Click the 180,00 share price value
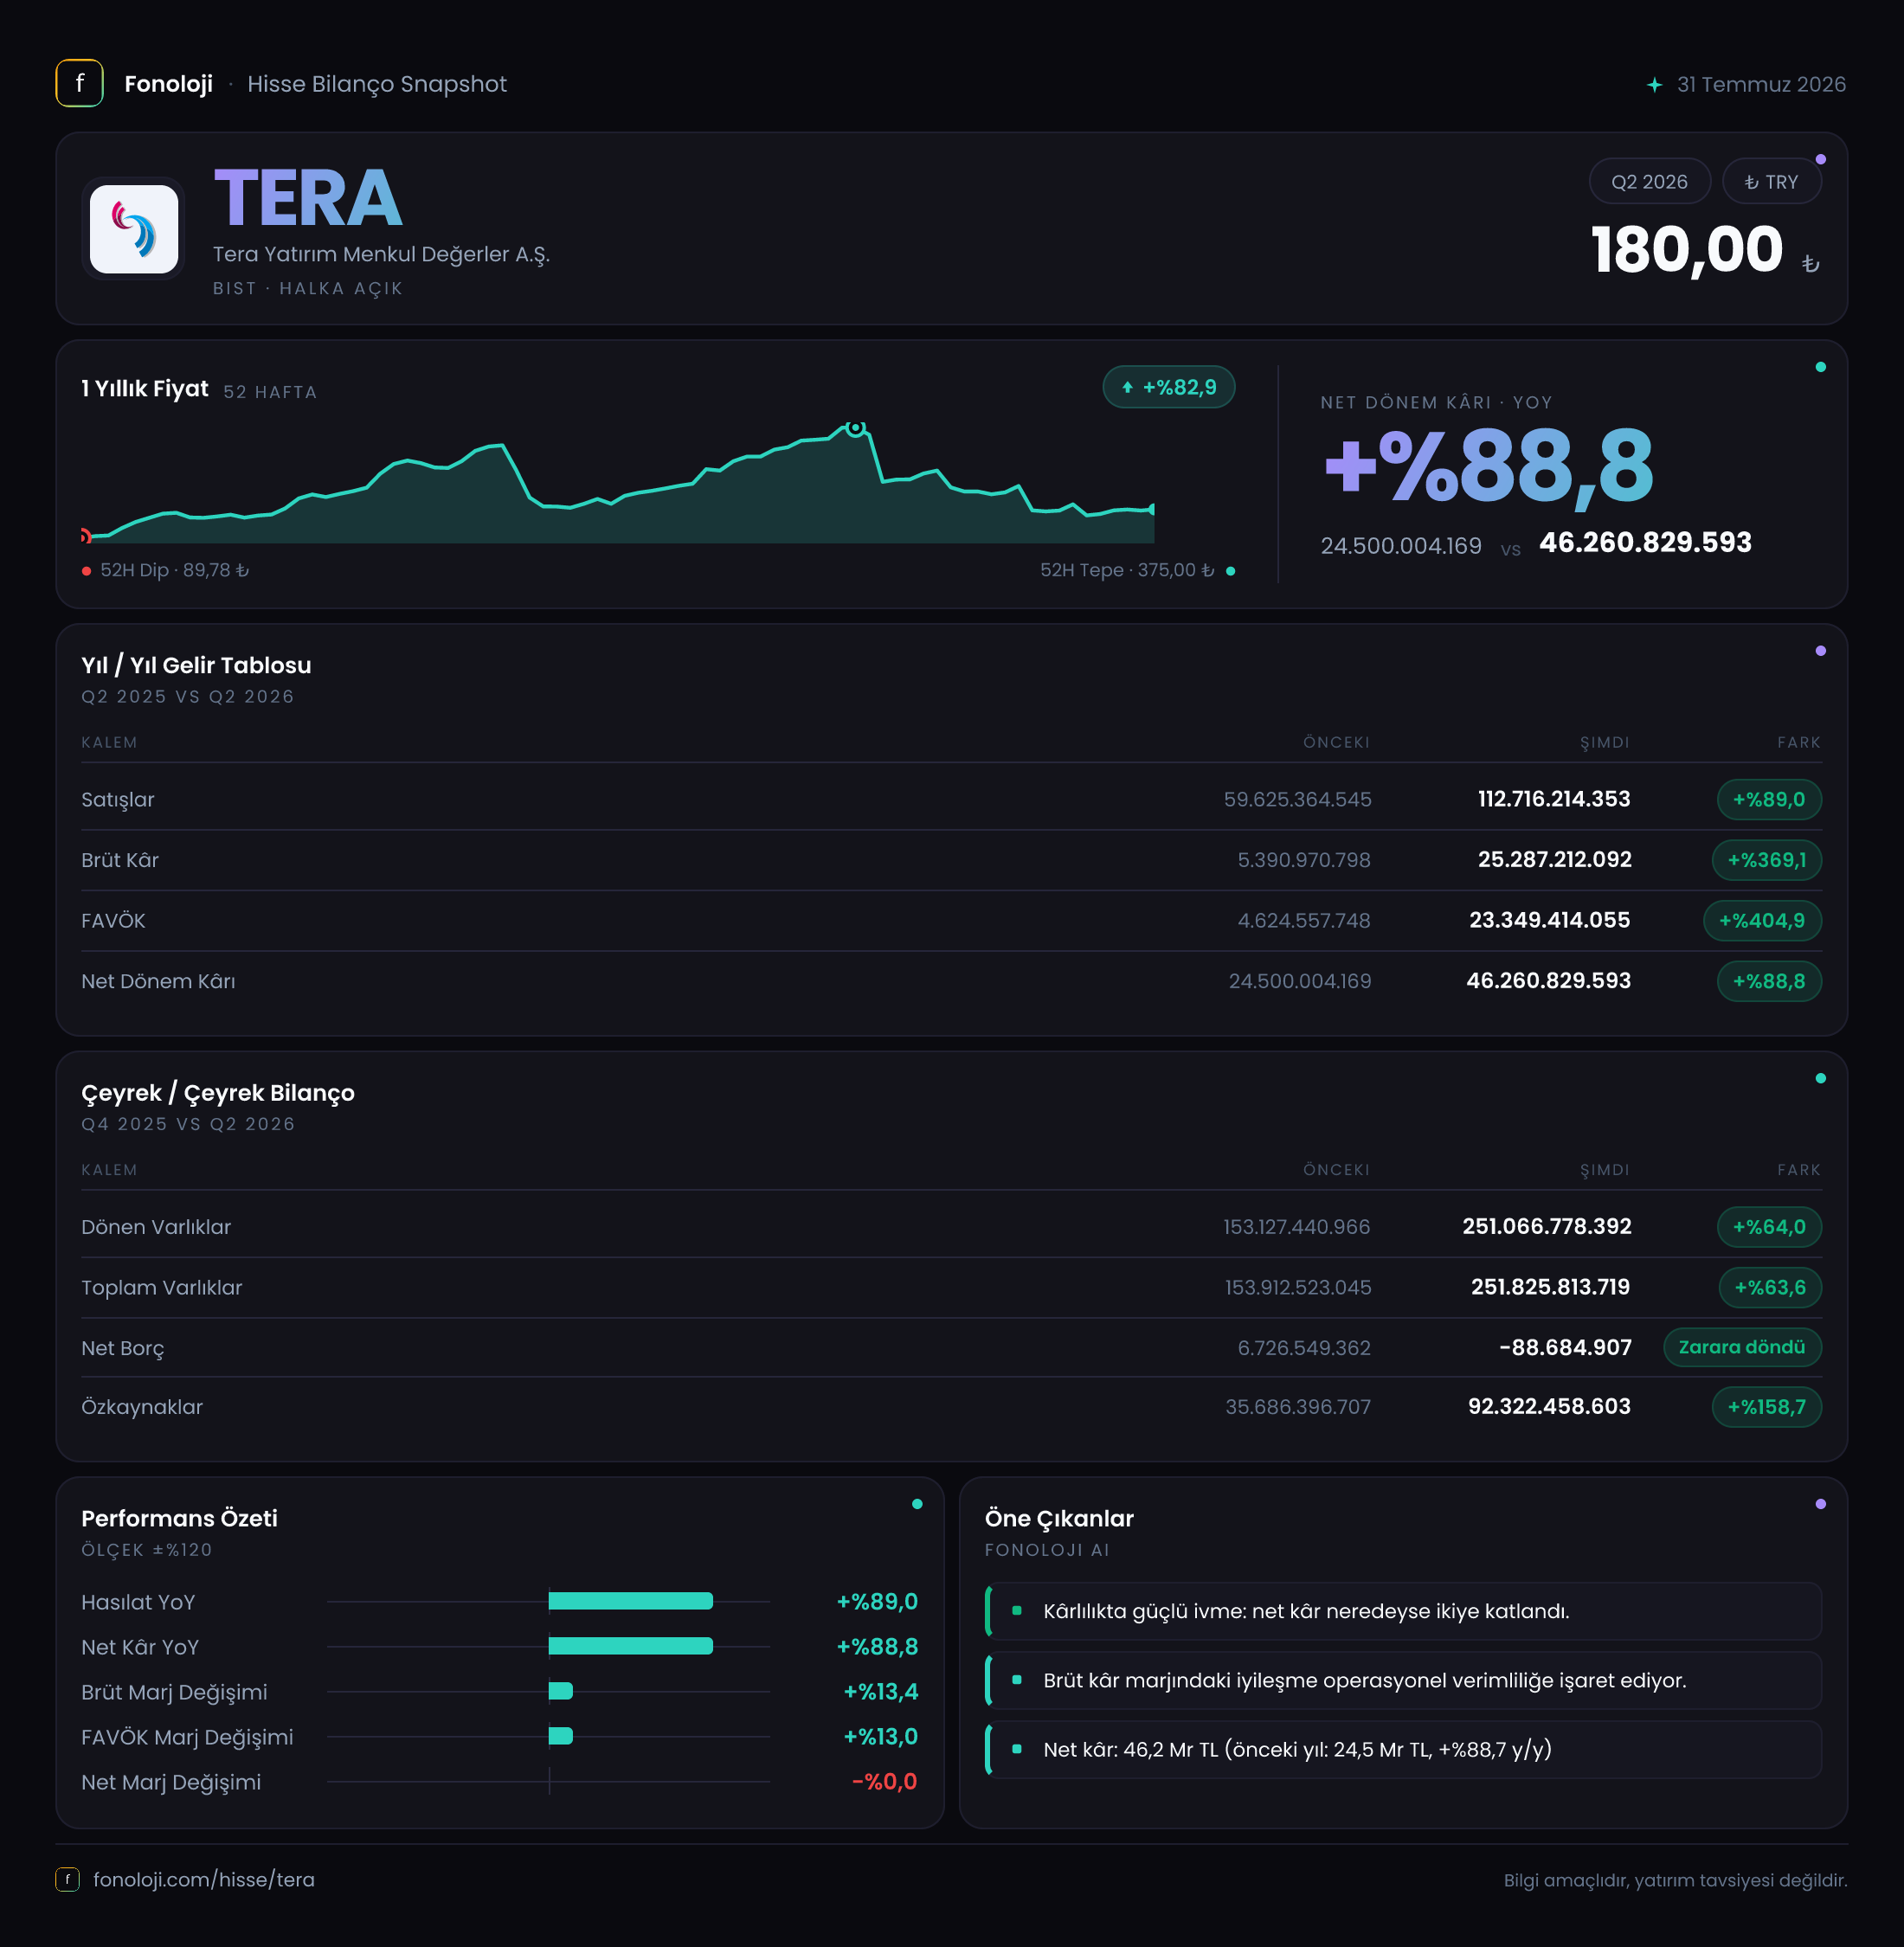1904x1947 pixels. pos(1687,249)
